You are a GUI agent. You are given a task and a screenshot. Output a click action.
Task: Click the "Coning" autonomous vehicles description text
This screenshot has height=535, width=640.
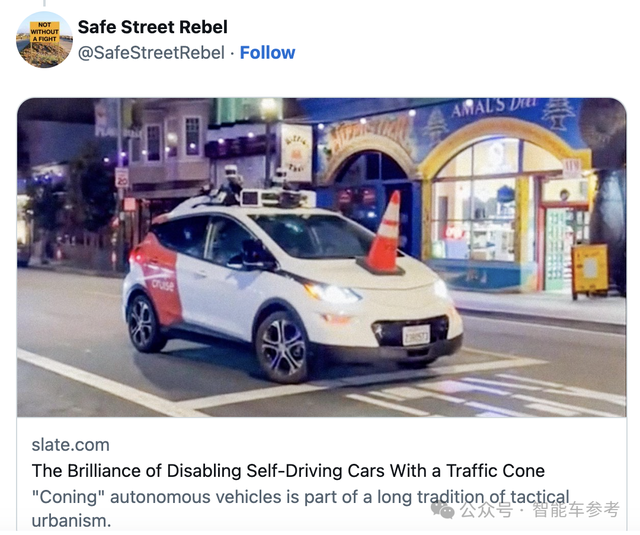[x=300, y=508]
